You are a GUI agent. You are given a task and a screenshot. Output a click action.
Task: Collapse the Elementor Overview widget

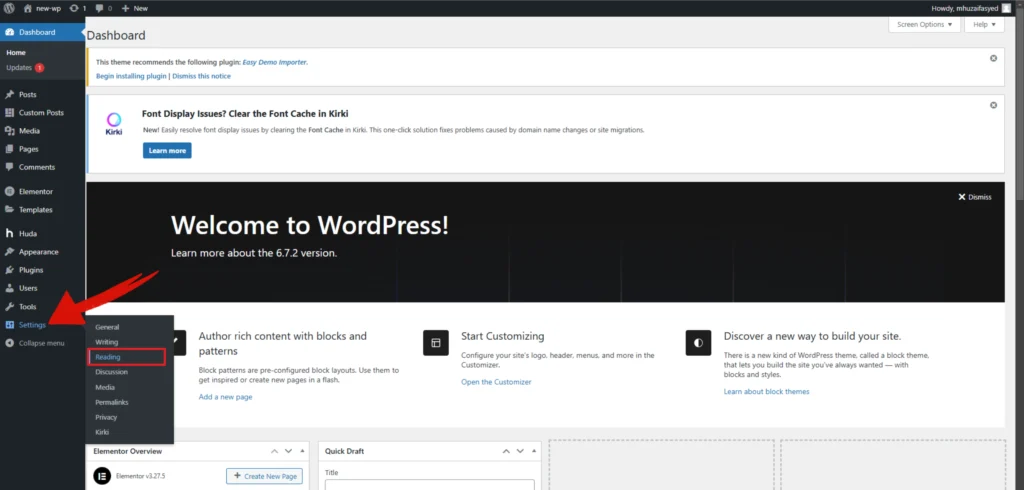click(x=302, y=451)
